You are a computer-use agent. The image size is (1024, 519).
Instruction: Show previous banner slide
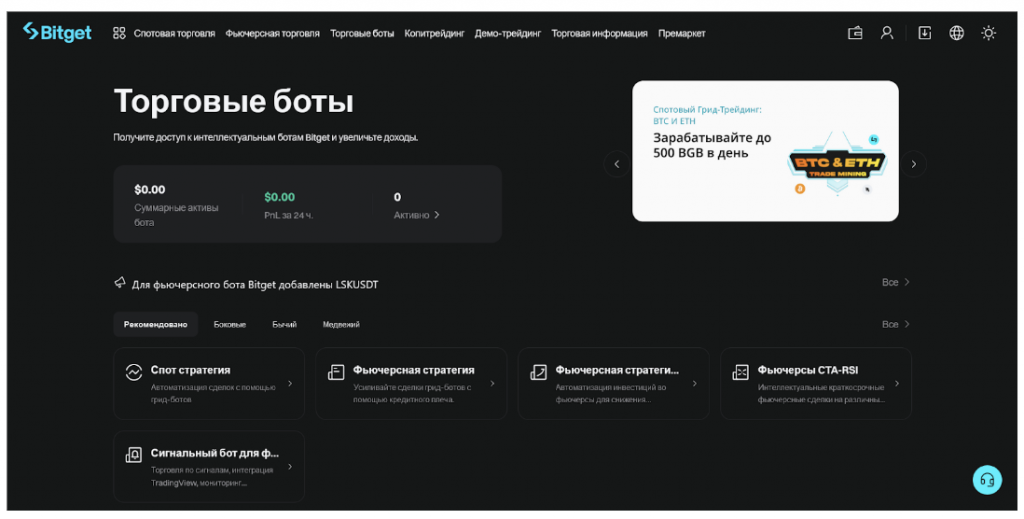[616, 164]
